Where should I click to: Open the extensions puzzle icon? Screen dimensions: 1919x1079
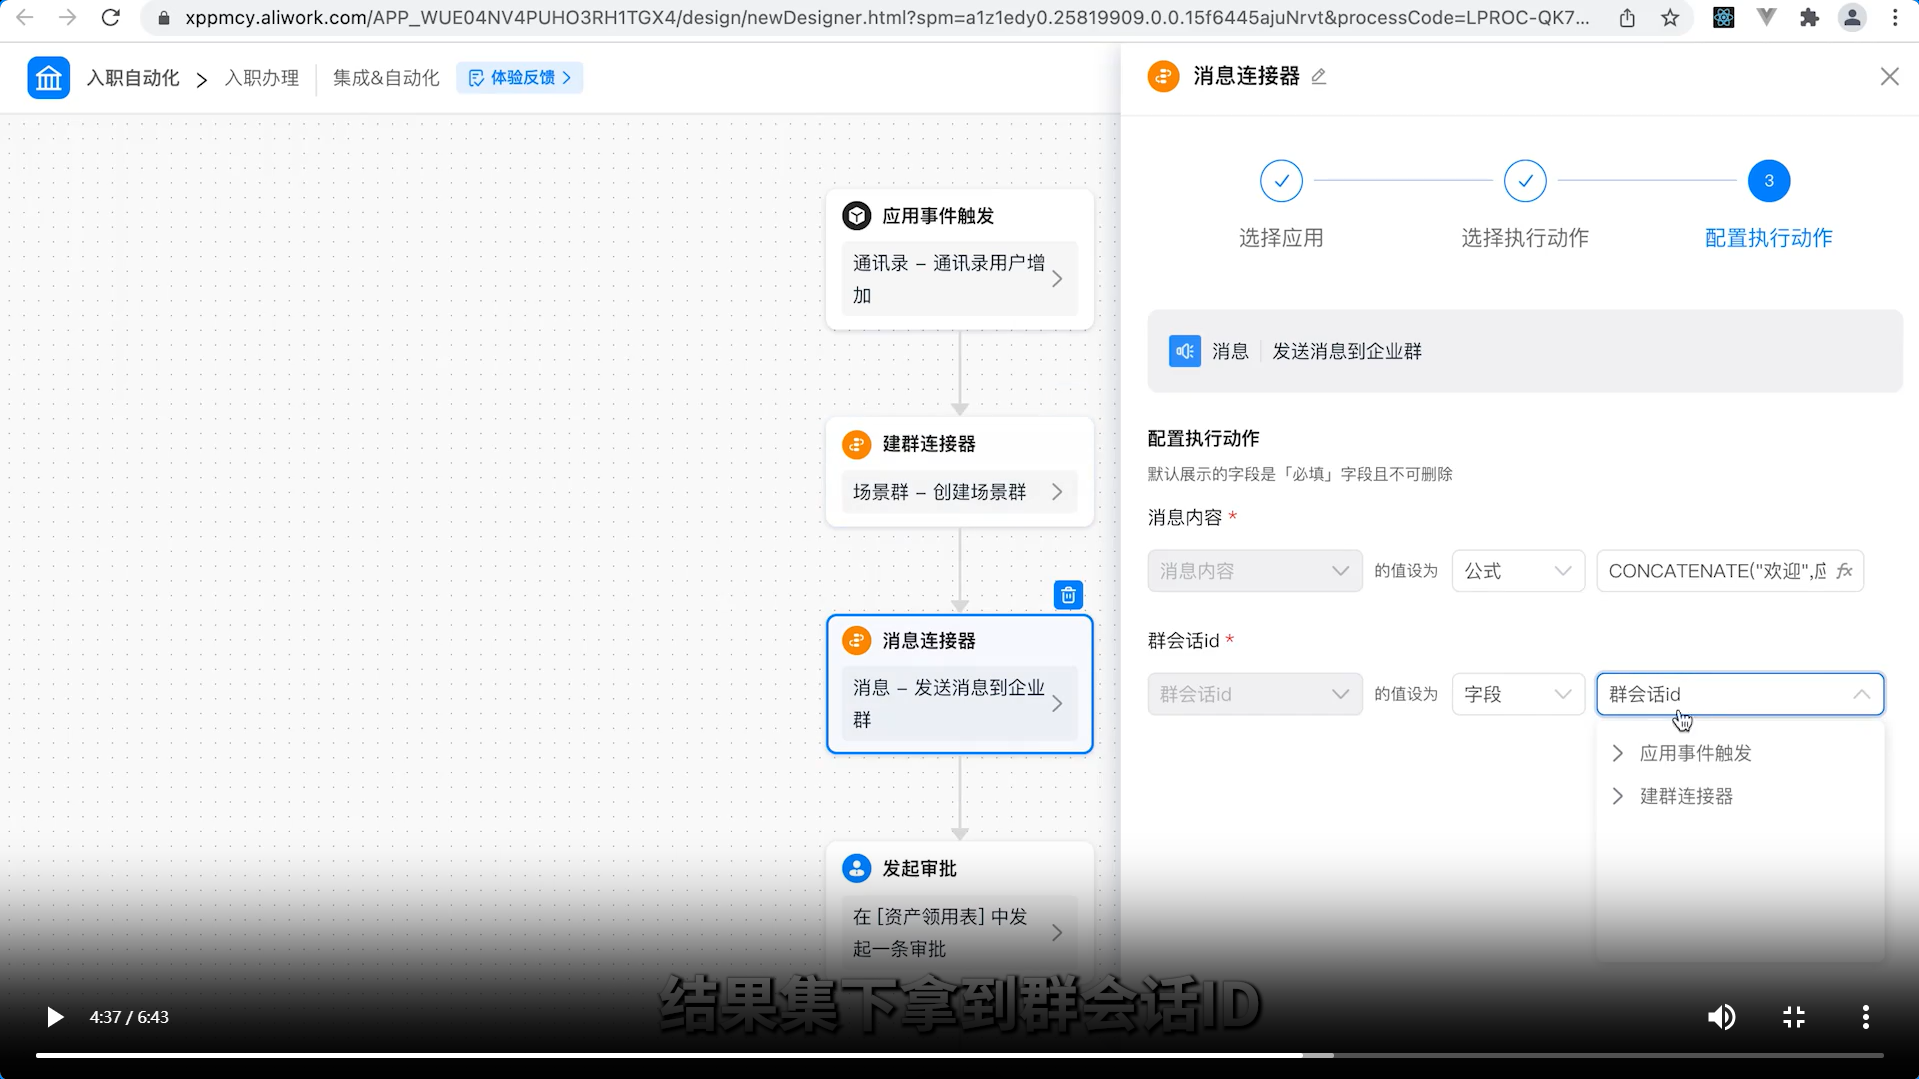point(1809,18)
